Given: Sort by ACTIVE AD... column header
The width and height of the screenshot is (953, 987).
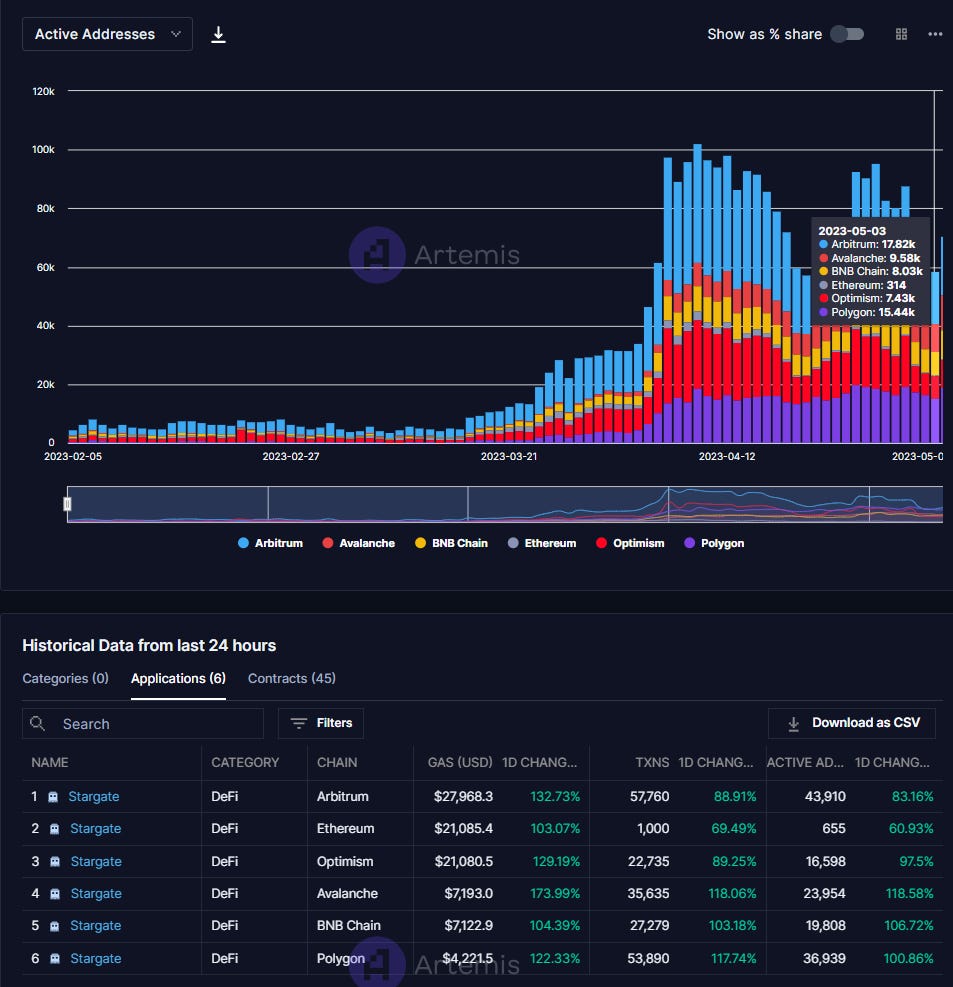Looking at the screenshot, I should (805, 762).
